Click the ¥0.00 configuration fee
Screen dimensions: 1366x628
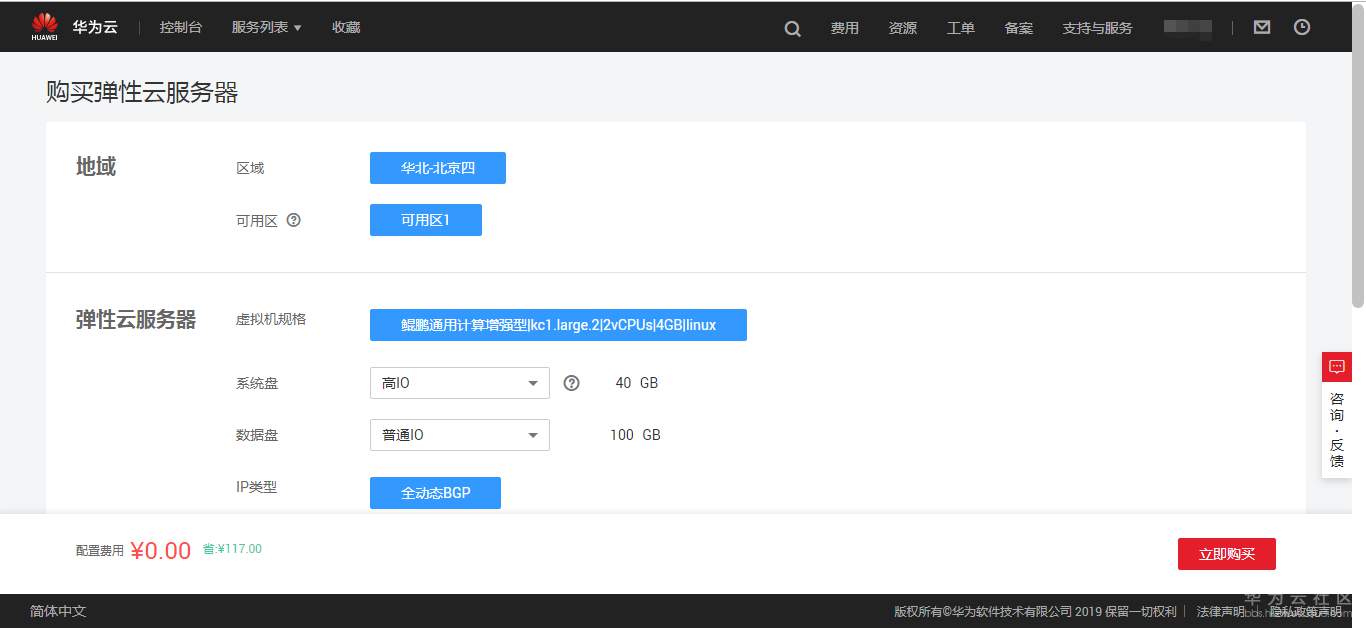160,551
